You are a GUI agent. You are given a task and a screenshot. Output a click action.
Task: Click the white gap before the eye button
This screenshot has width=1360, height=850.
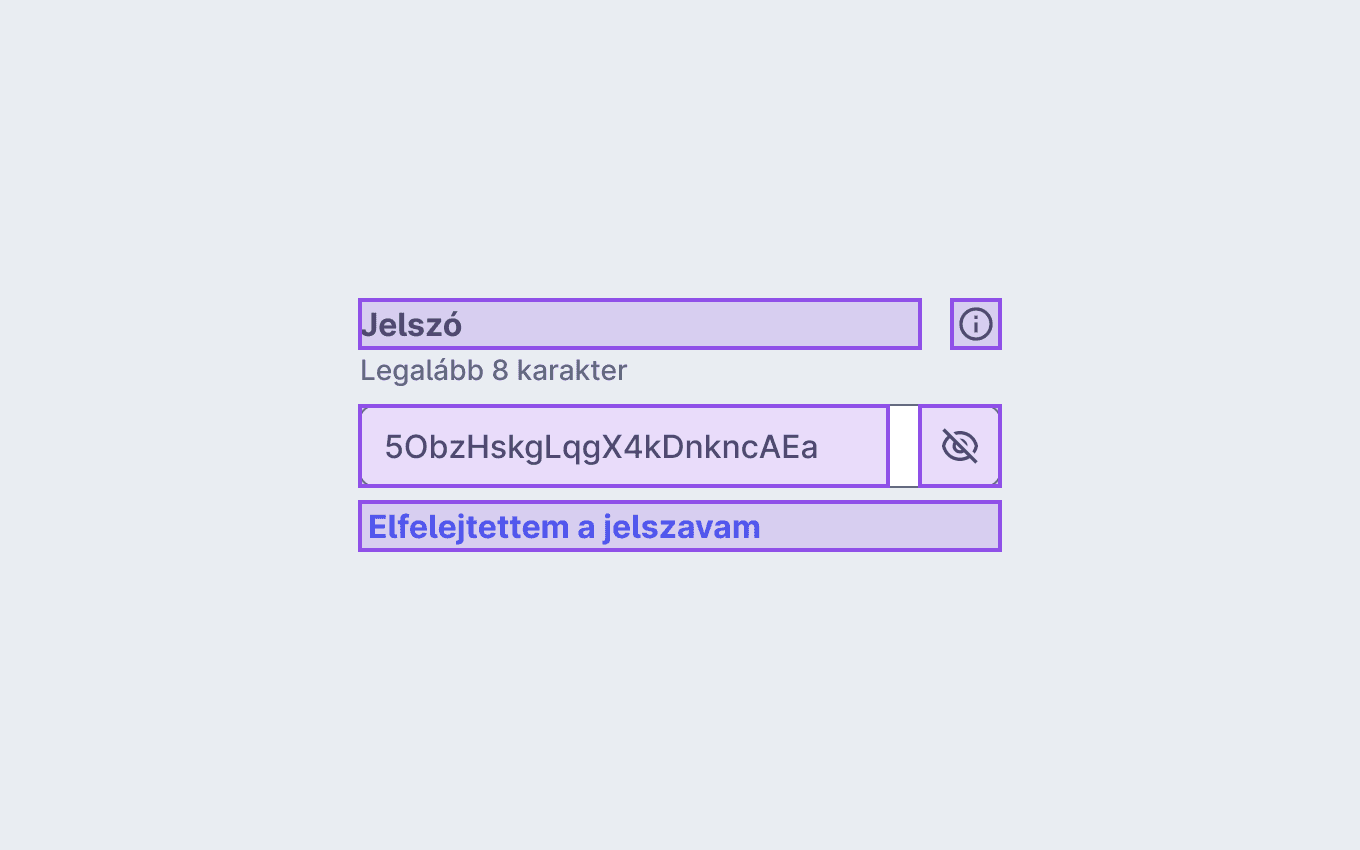click(904, 446)
